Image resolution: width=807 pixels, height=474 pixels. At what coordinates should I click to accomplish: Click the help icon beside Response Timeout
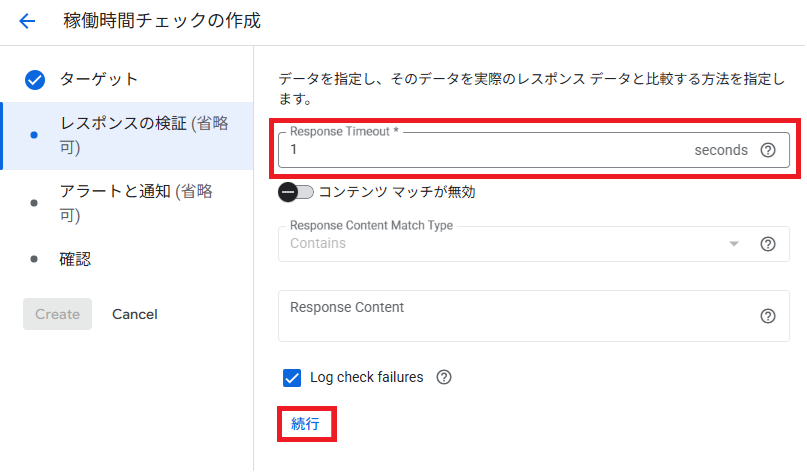(768, 150)
